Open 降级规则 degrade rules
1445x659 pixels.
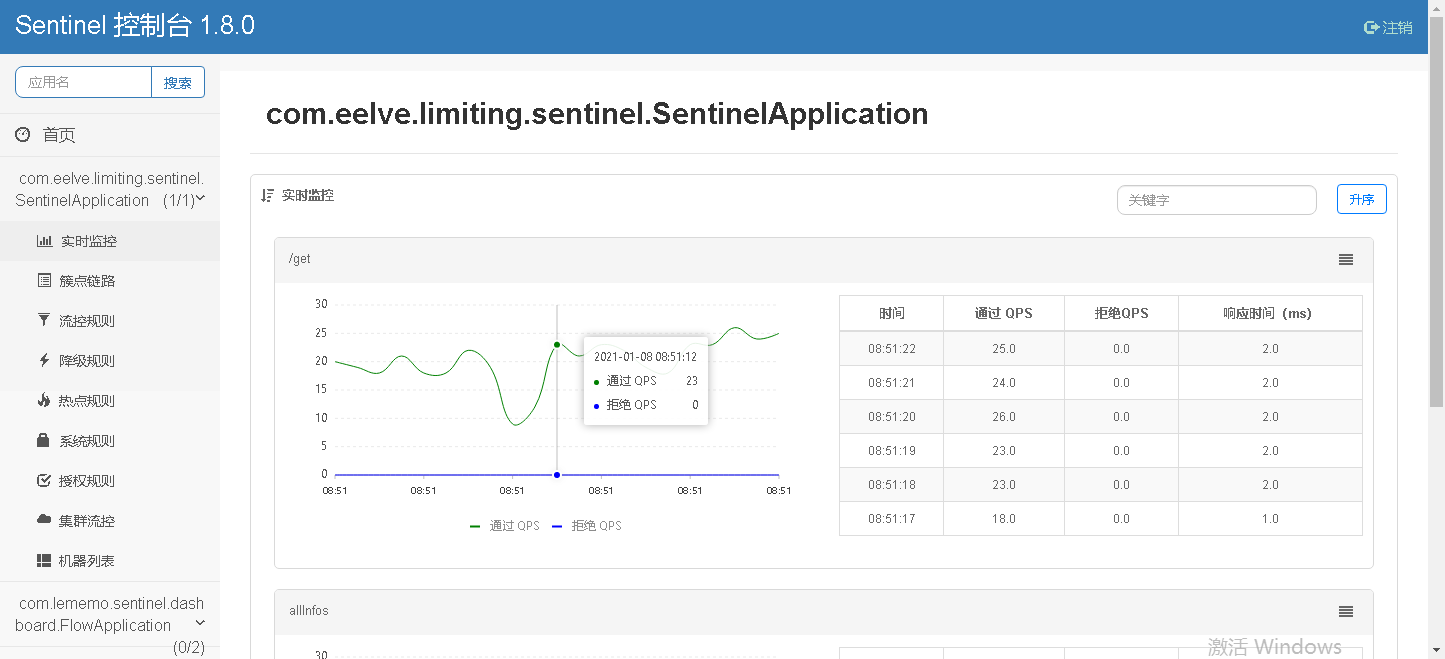tap(109, 361)
